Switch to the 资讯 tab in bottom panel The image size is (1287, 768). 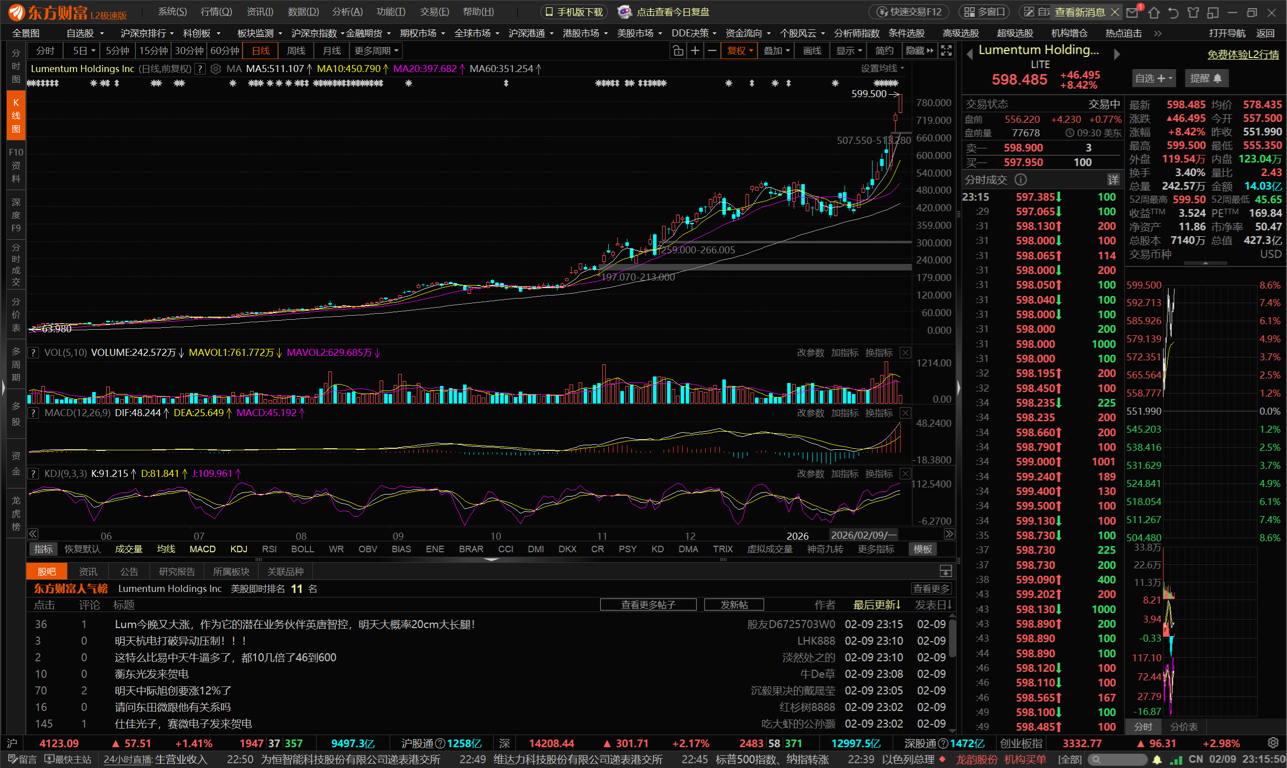point(88,572)
